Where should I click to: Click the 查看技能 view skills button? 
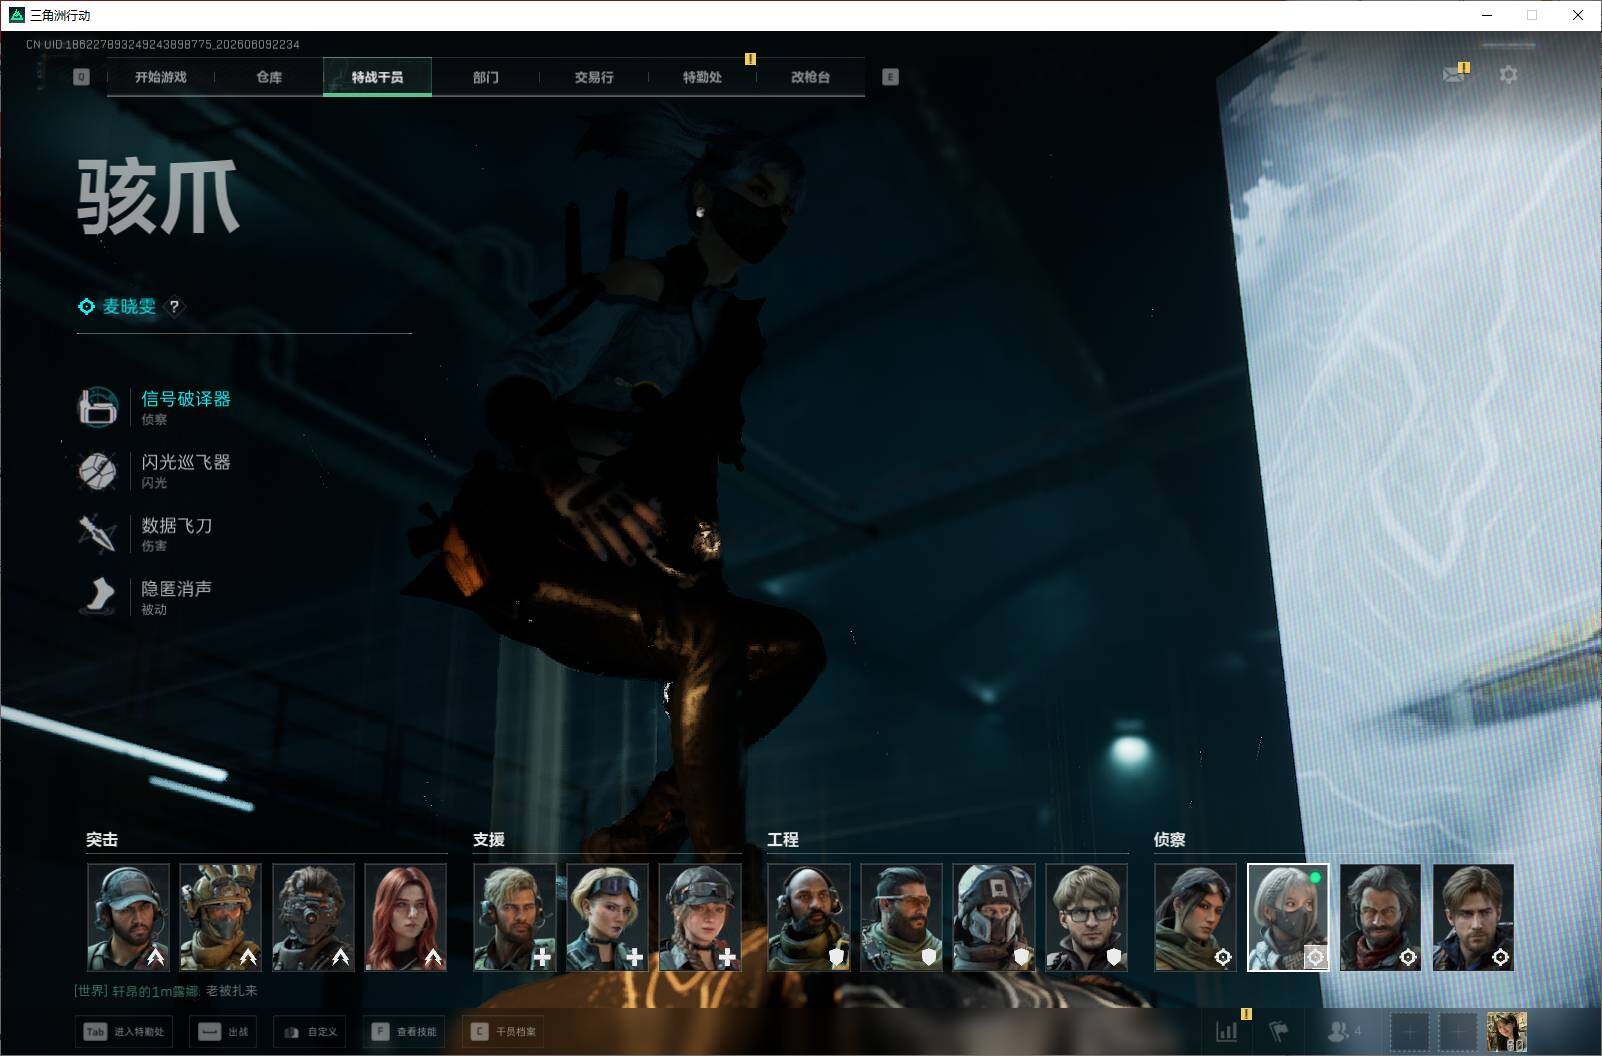coord(405,1032)
